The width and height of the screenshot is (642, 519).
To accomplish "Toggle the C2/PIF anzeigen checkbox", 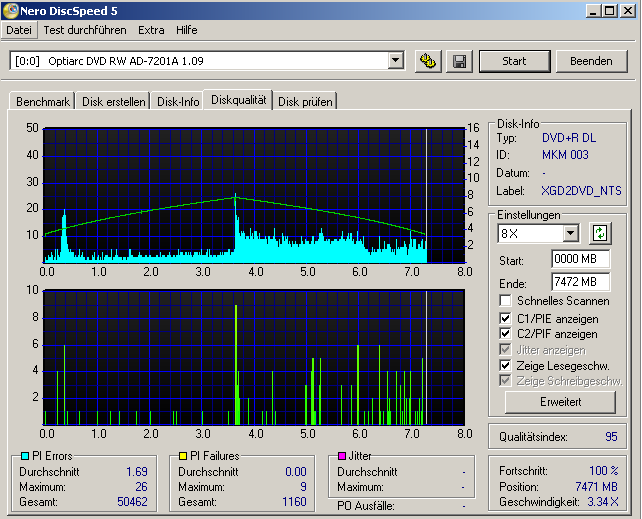I will point(506,334).
